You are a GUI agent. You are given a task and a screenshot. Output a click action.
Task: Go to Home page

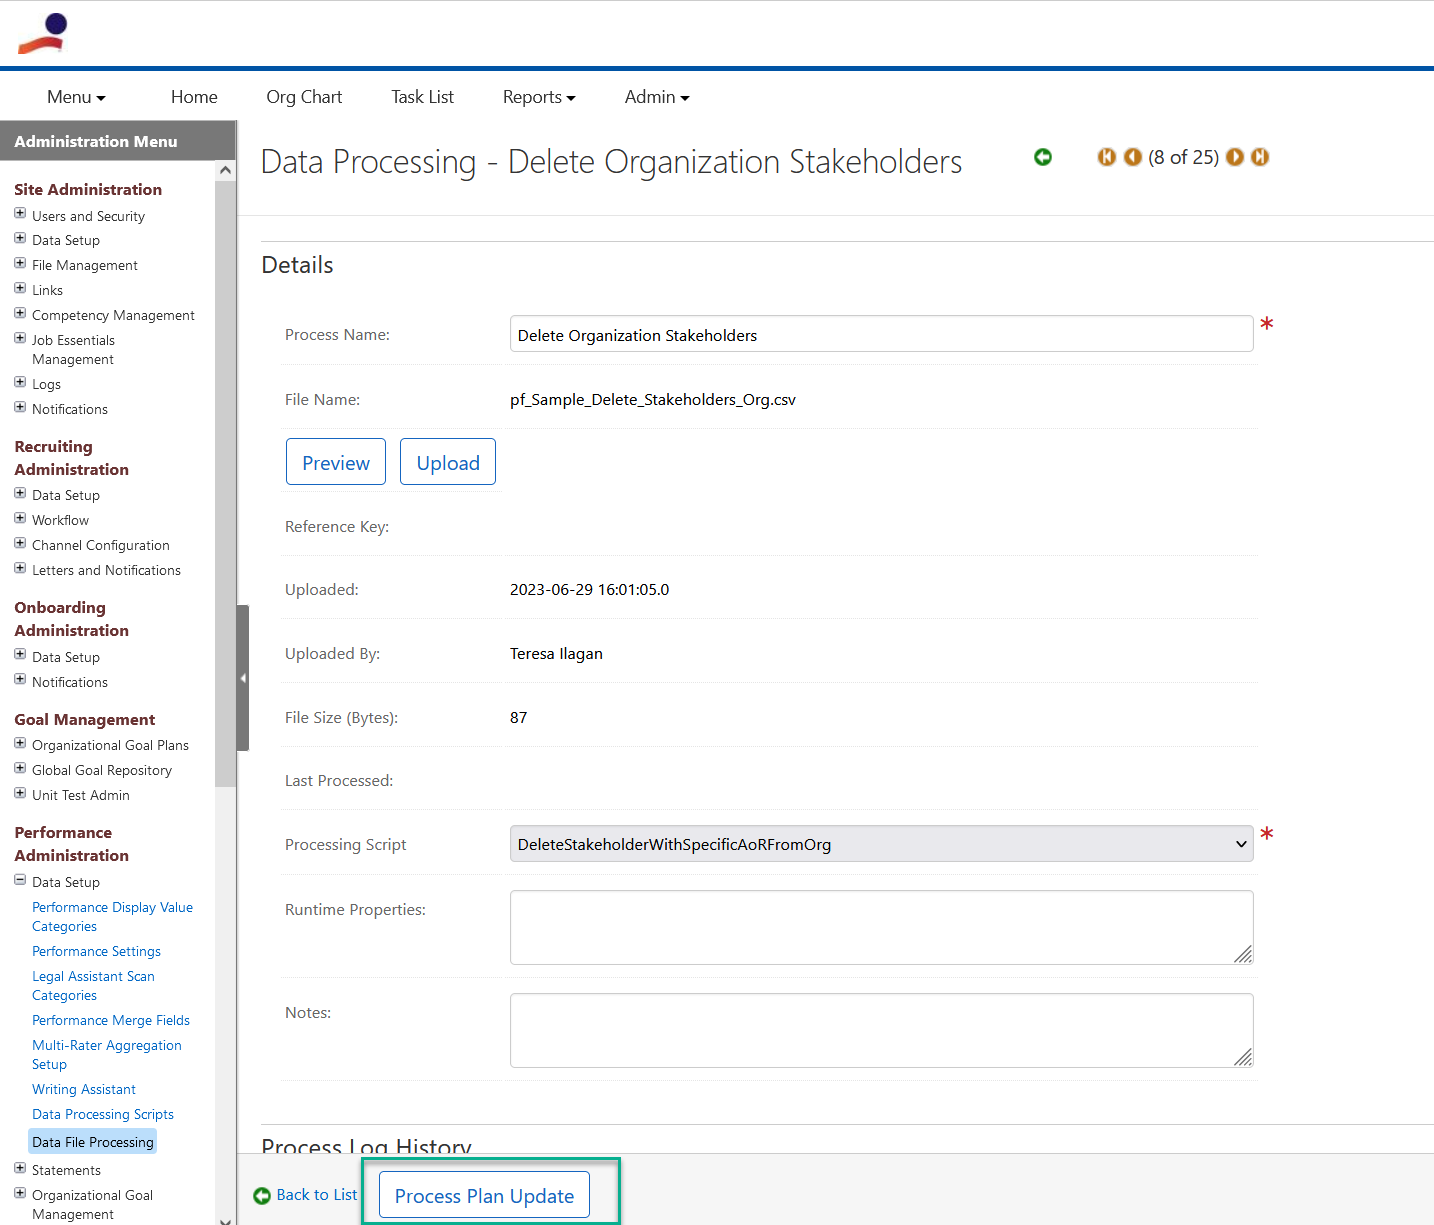coord(194,97)
